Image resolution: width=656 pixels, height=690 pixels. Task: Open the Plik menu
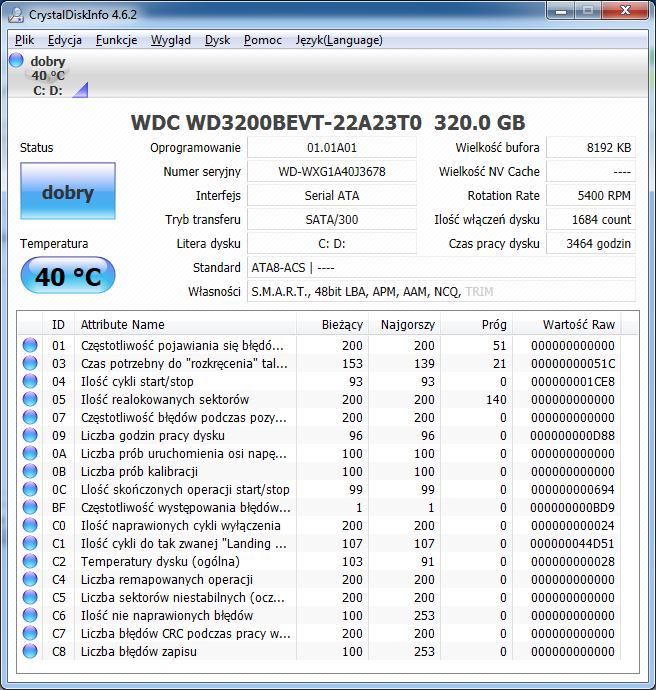click(24, 40)
